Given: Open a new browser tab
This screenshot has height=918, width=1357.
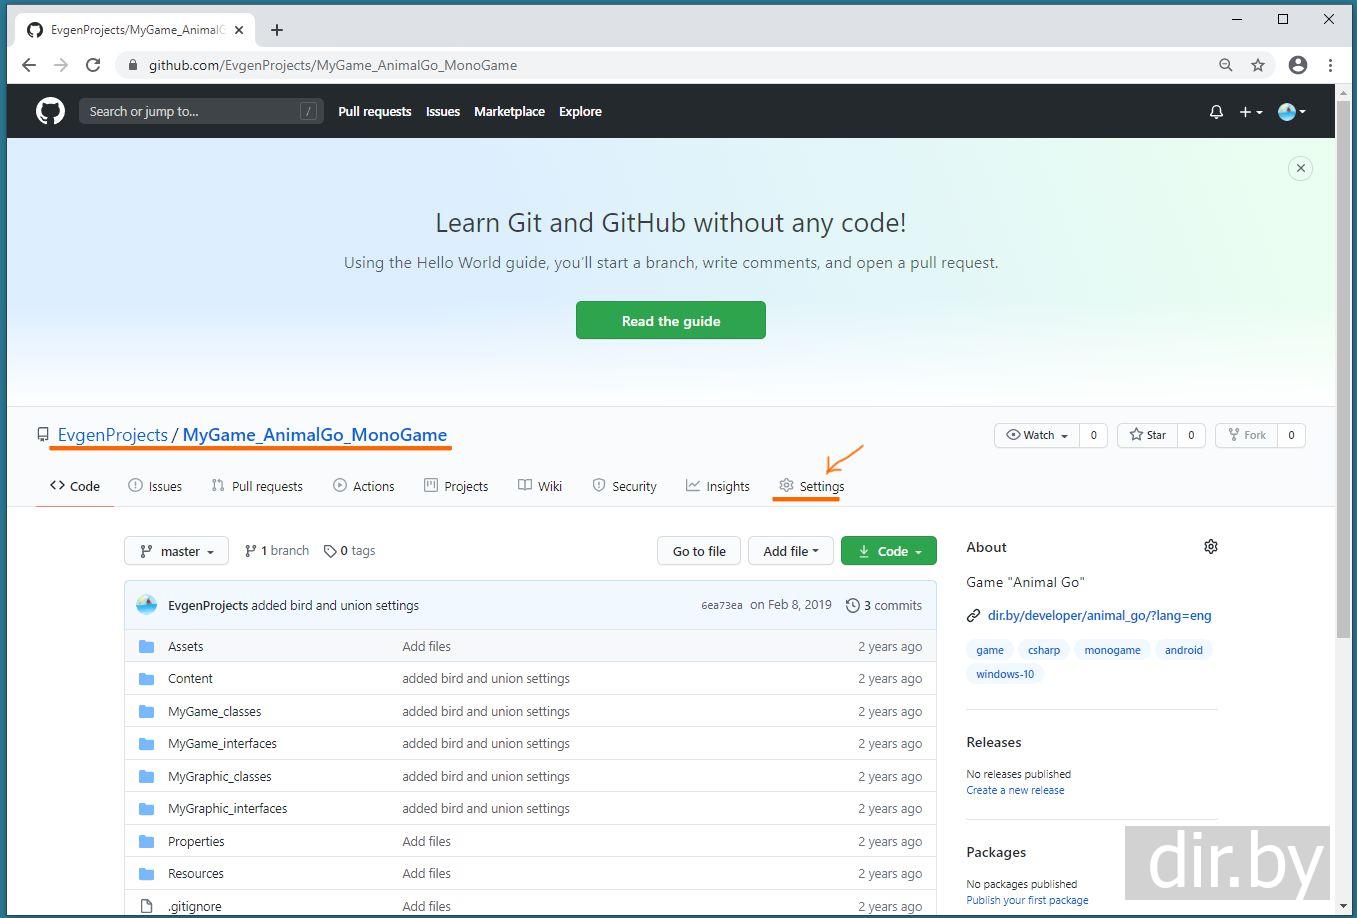Looking at the screenshot, I should click(277, 30).
